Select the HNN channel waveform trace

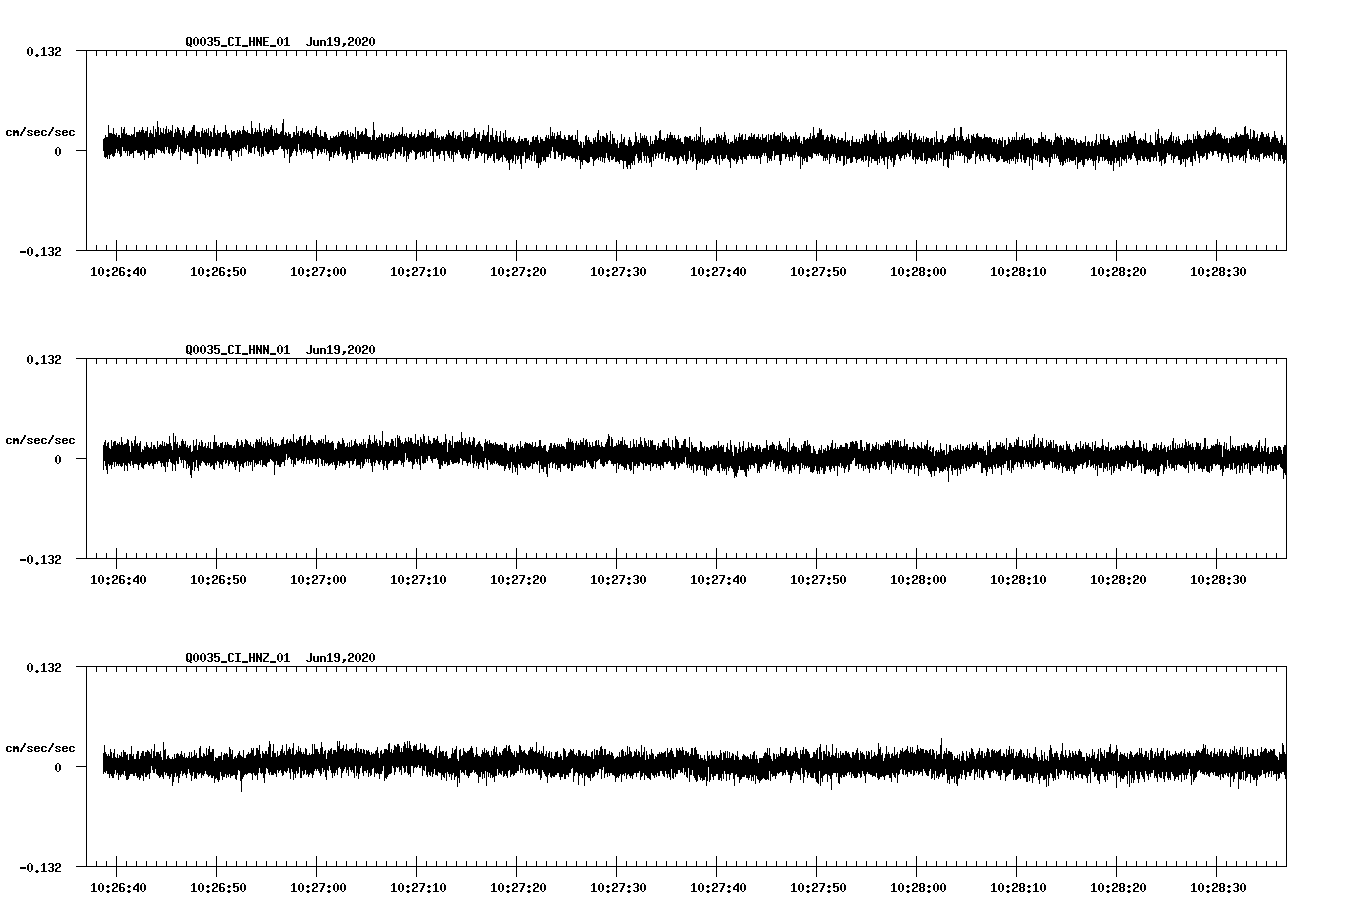(x=694, y=454)
